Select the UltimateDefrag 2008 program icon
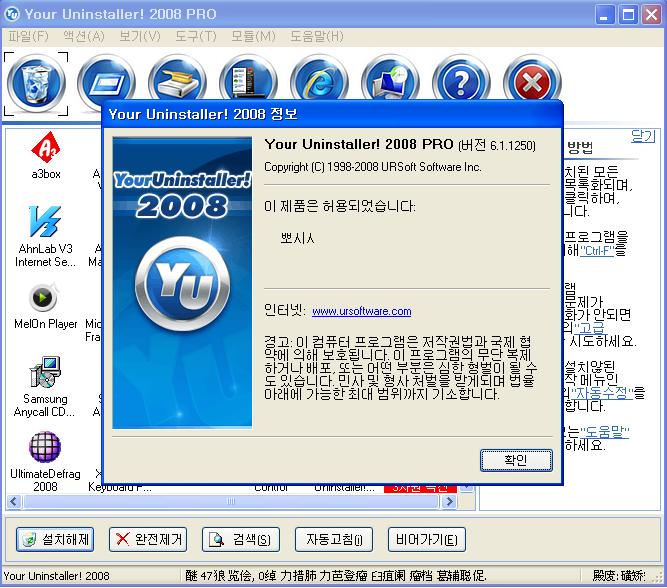The image size is (667, 588). [x=45, y=447]
